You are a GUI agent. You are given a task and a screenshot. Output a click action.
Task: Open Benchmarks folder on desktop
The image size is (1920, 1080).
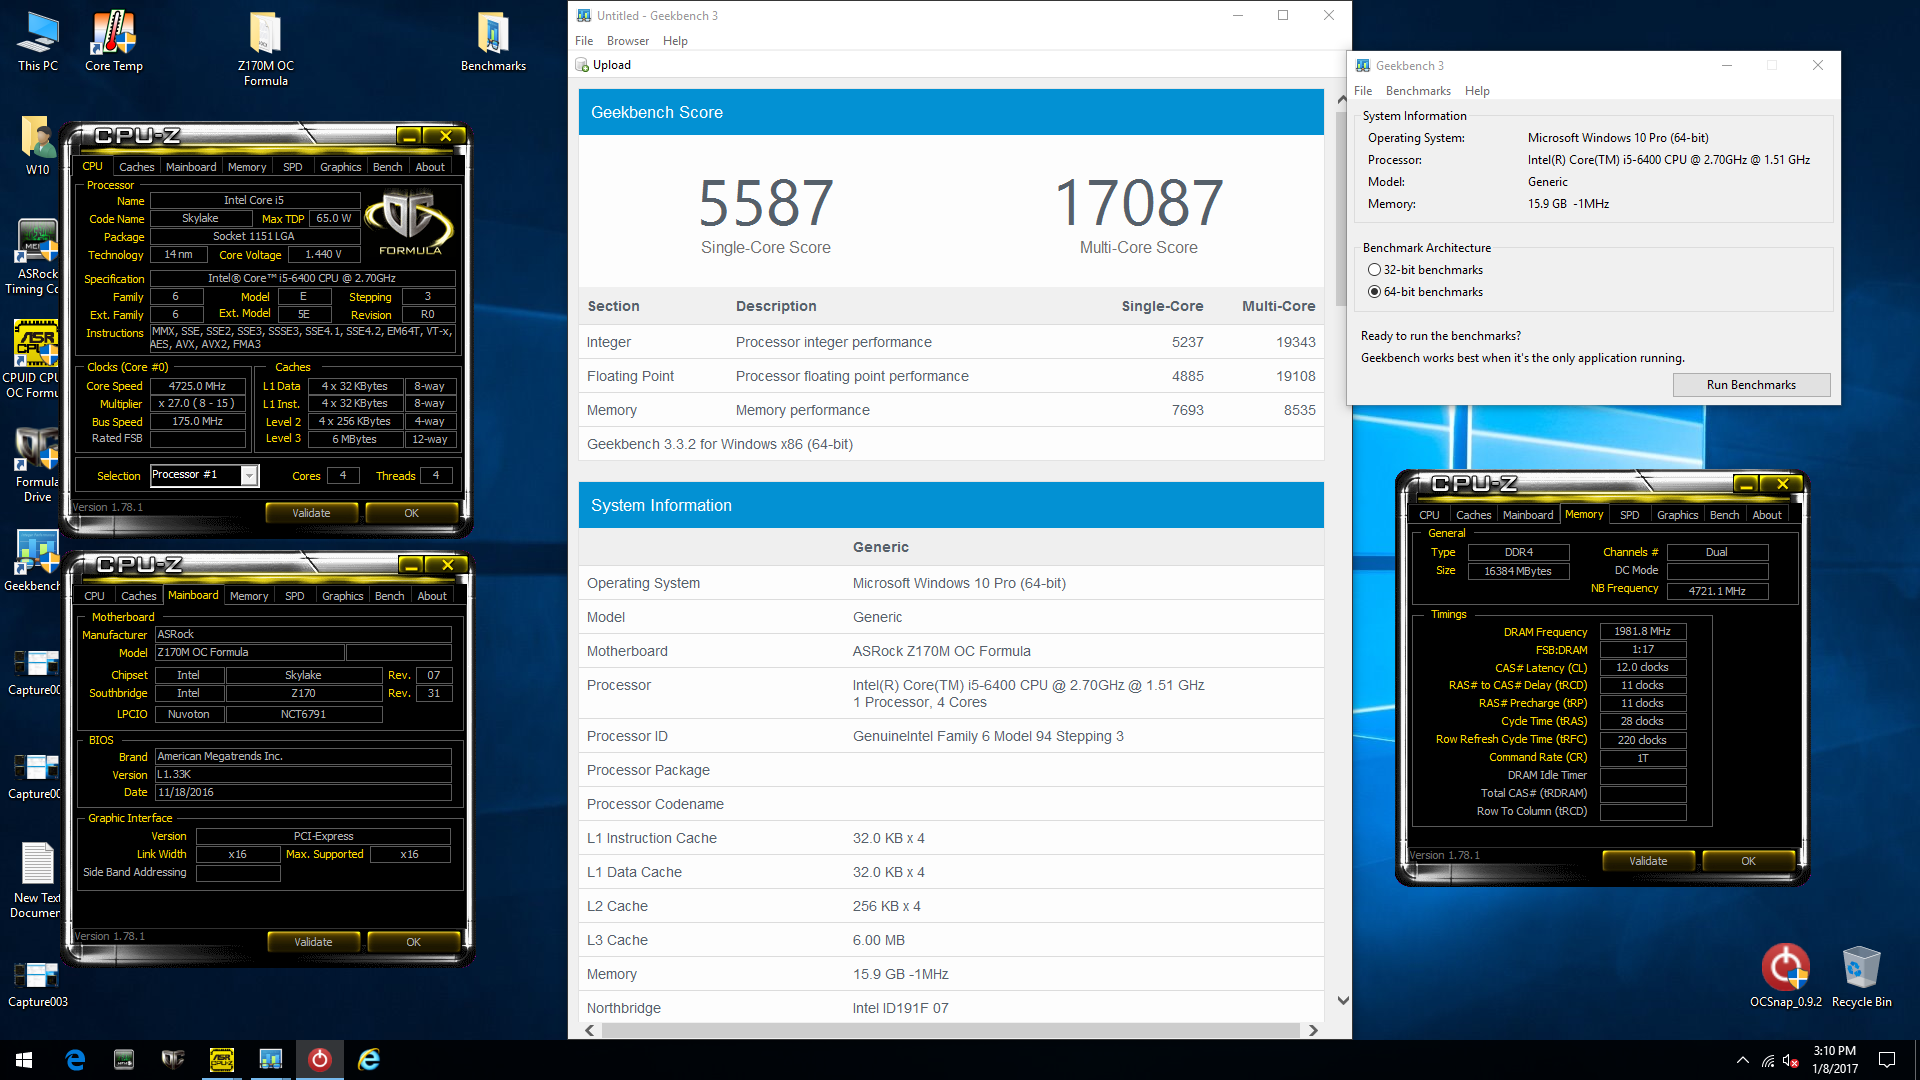pos(493,41)
